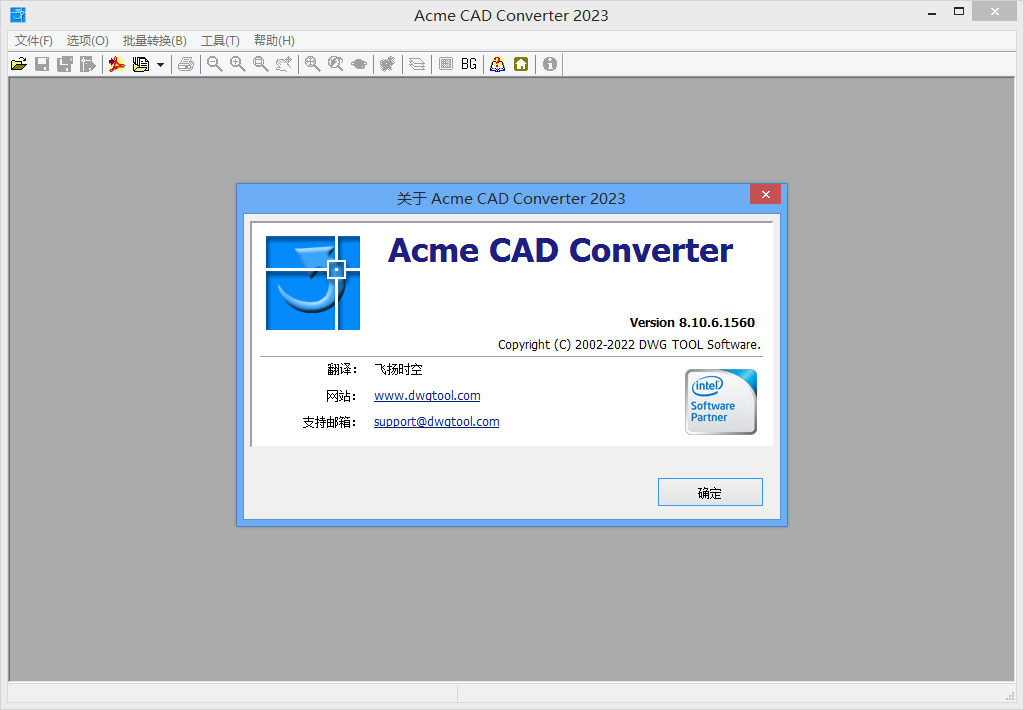
Task: Click the Acme CAD Converter logo image
Action: pos(313,283)
